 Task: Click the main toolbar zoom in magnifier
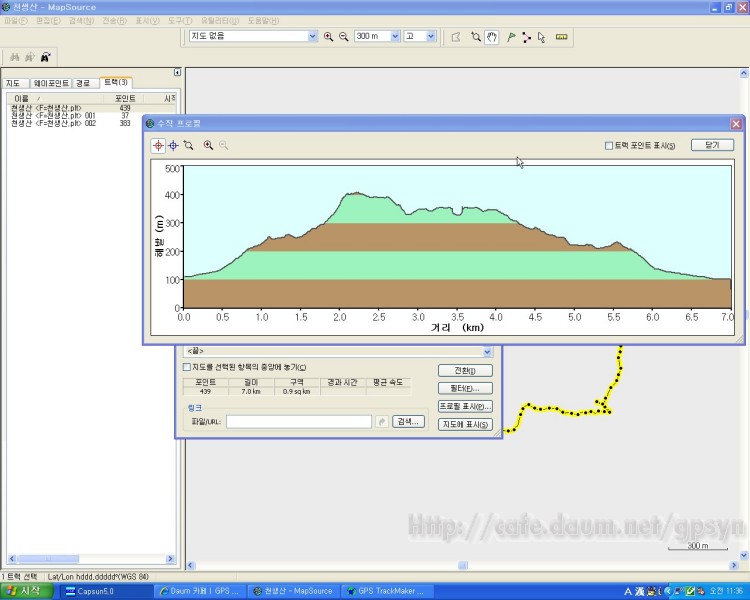[x=328, y=36]
